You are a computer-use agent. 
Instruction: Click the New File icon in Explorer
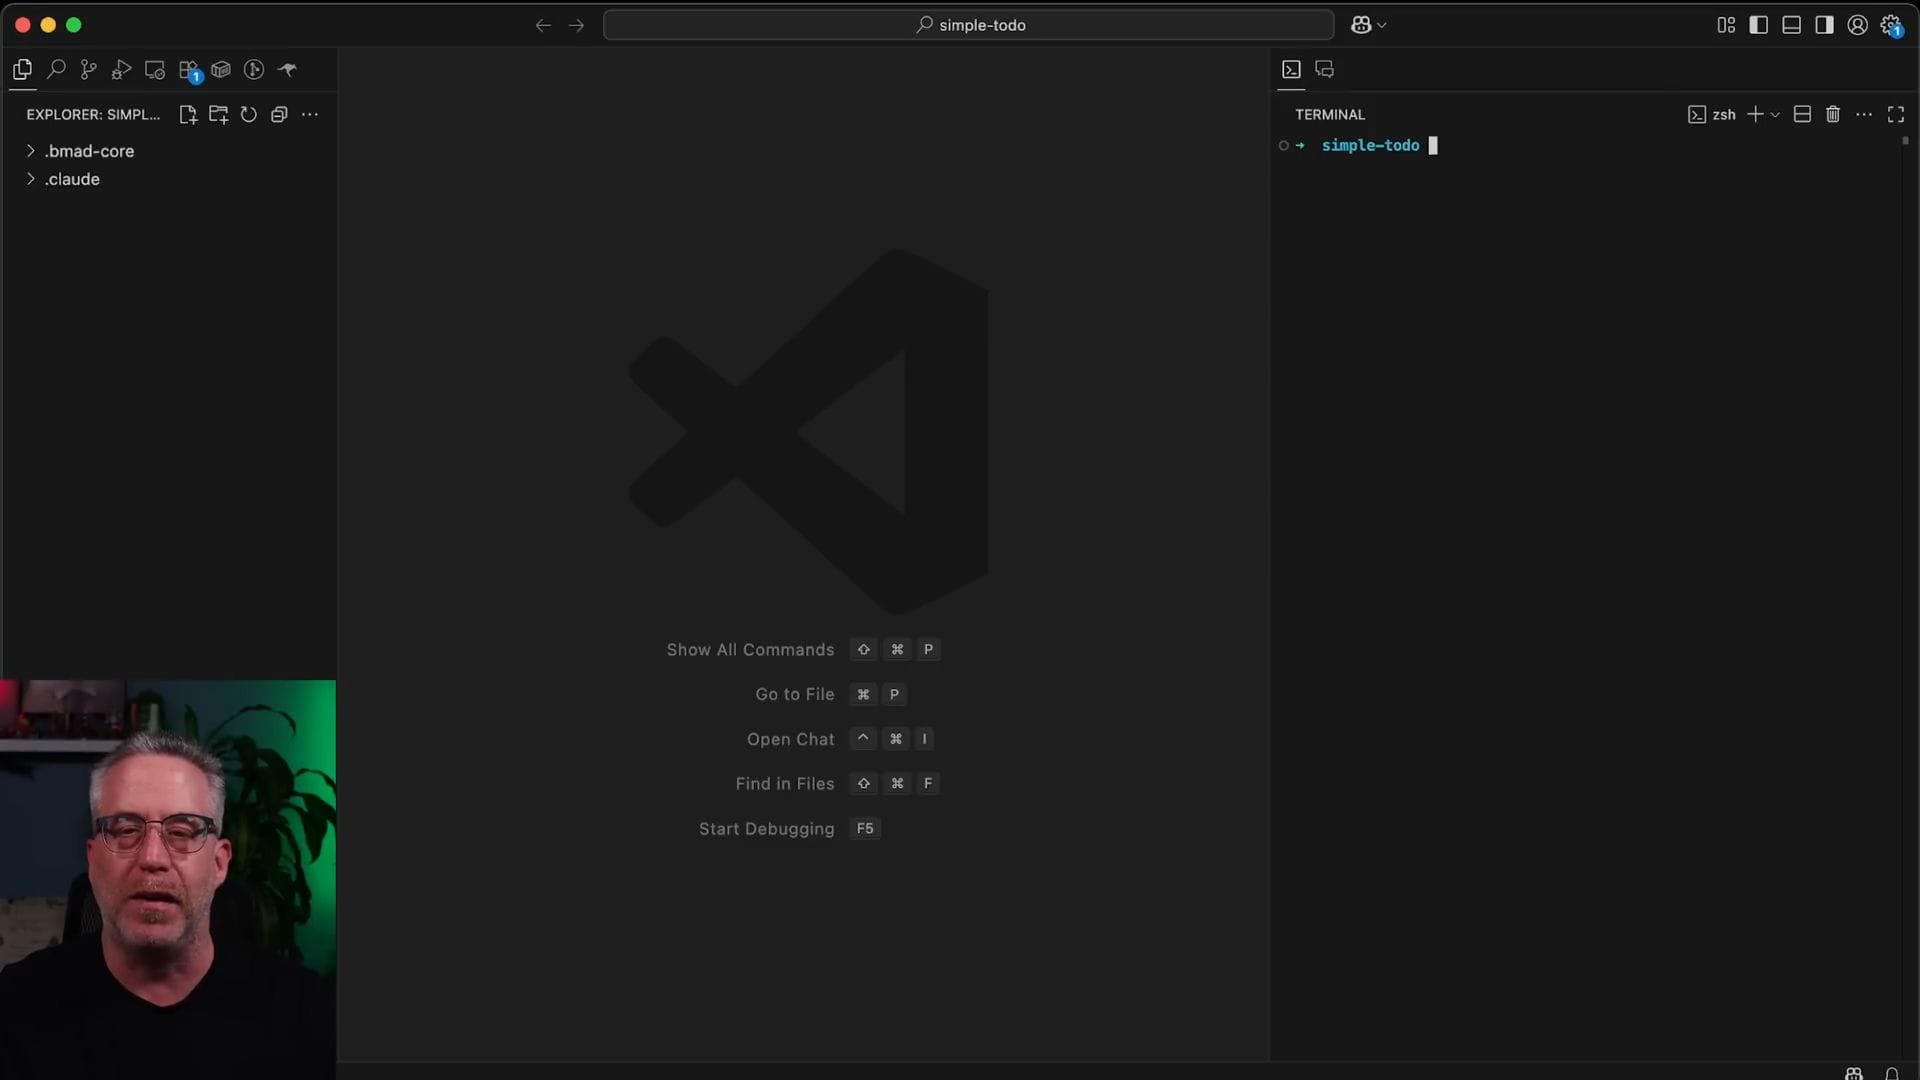[187, 115]
